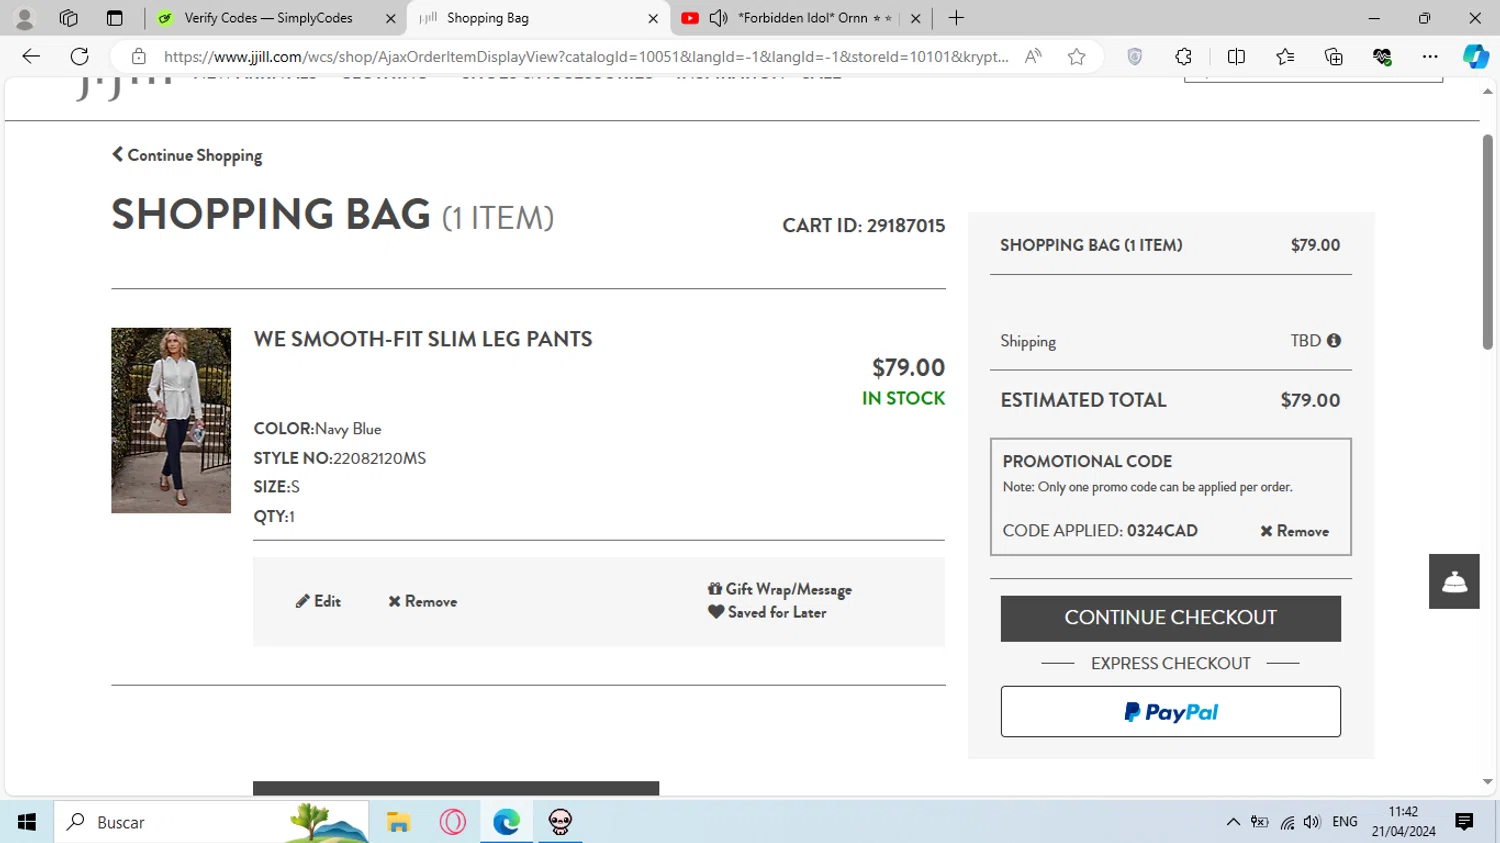This screenshot has height=843, width=1500.
Task: Click the Continue Checkout button
Action: coord(1170,618)
